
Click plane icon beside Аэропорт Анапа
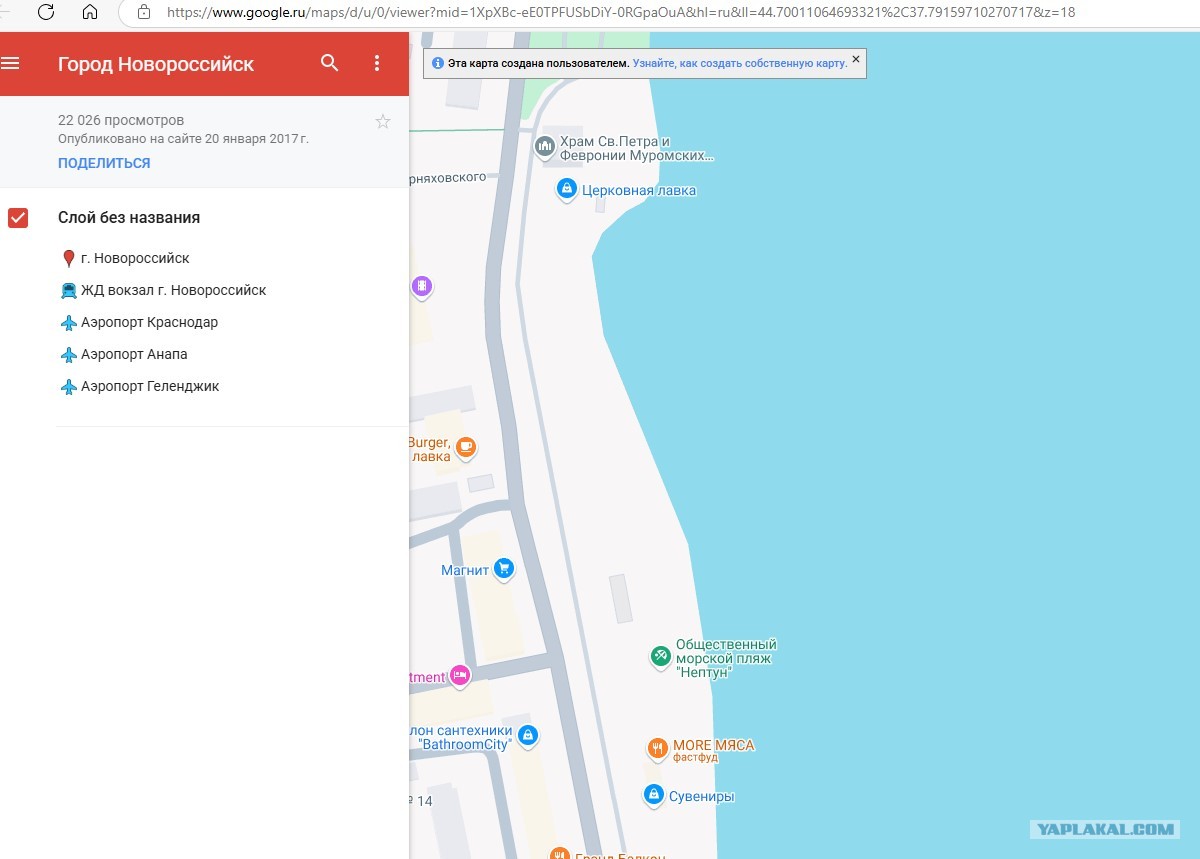coord(68,355)
